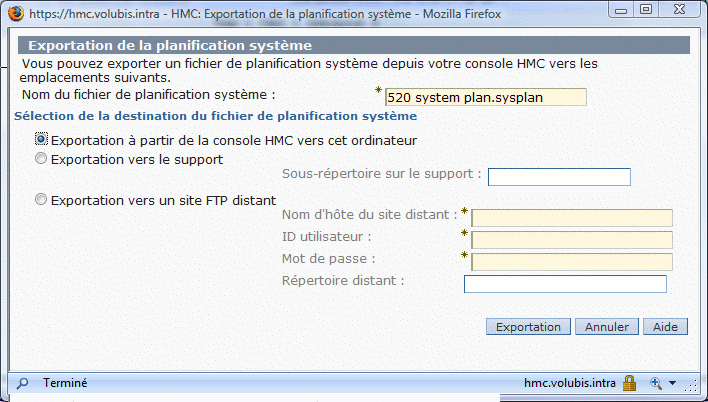Click hmc.volubis.intra site name in status bar
The image size is (708, 402).
570,383
